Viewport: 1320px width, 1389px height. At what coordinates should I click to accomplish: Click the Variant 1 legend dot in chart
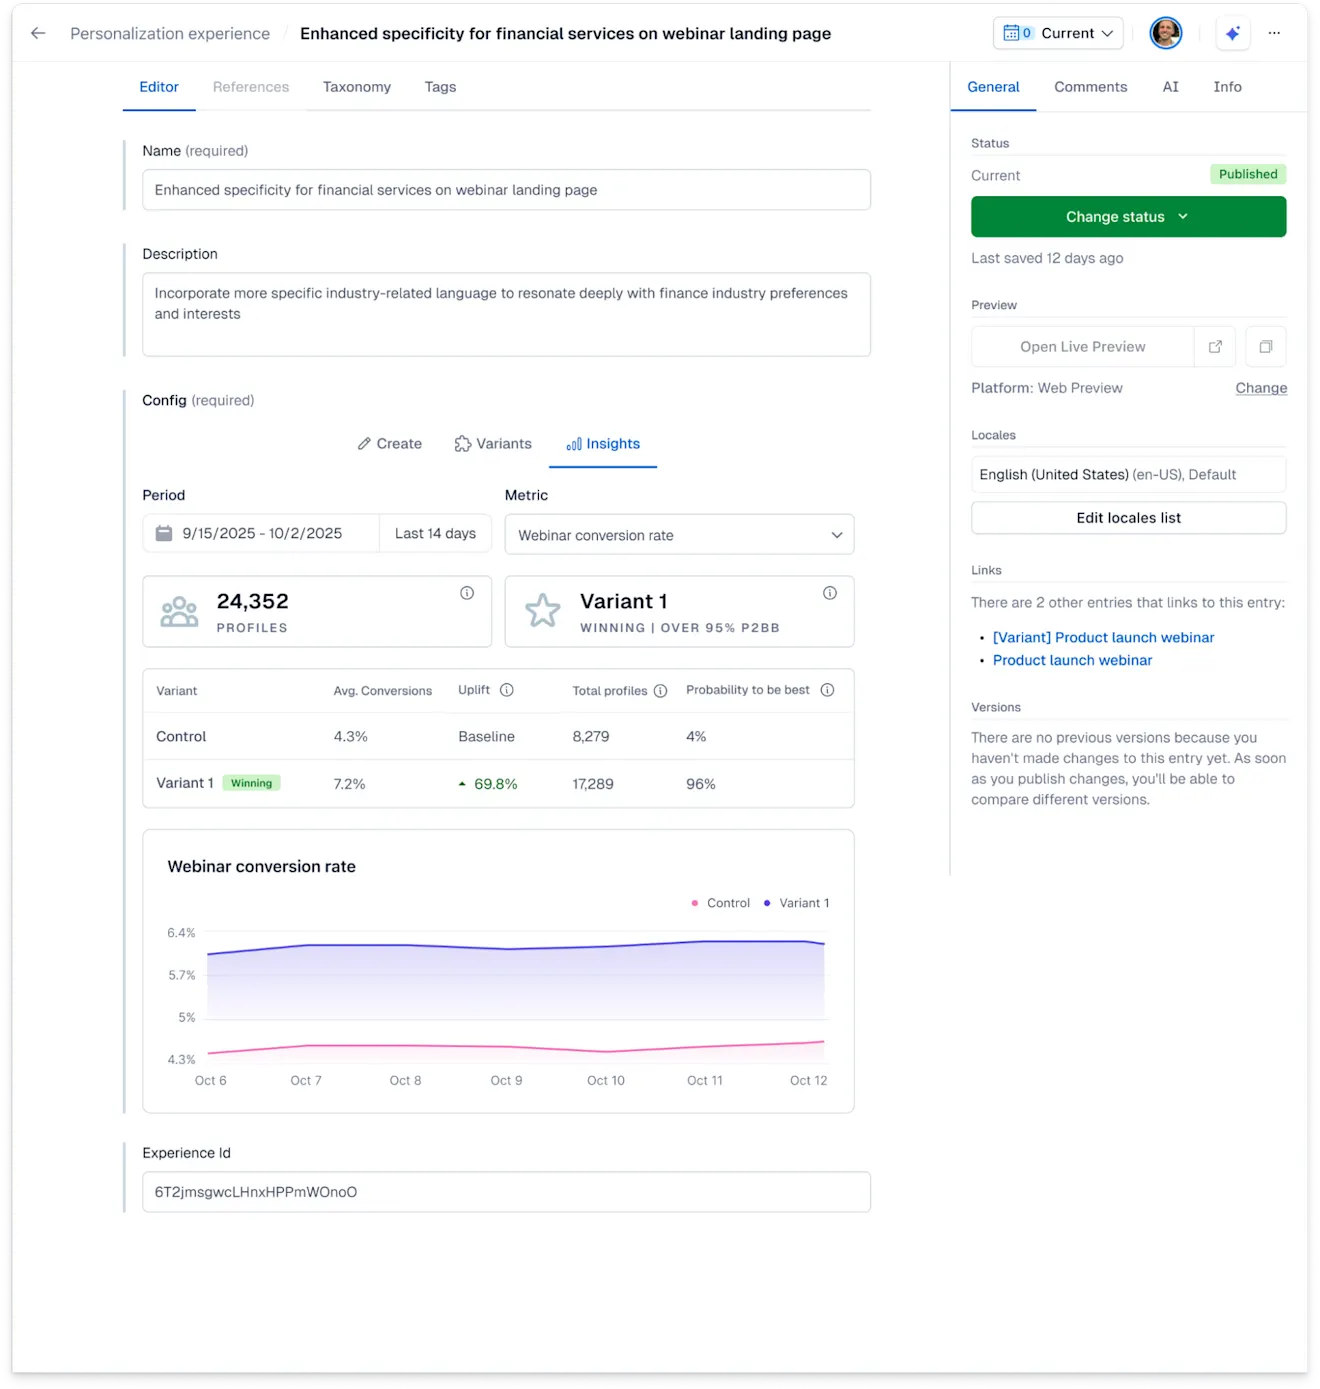pos(767,903)
